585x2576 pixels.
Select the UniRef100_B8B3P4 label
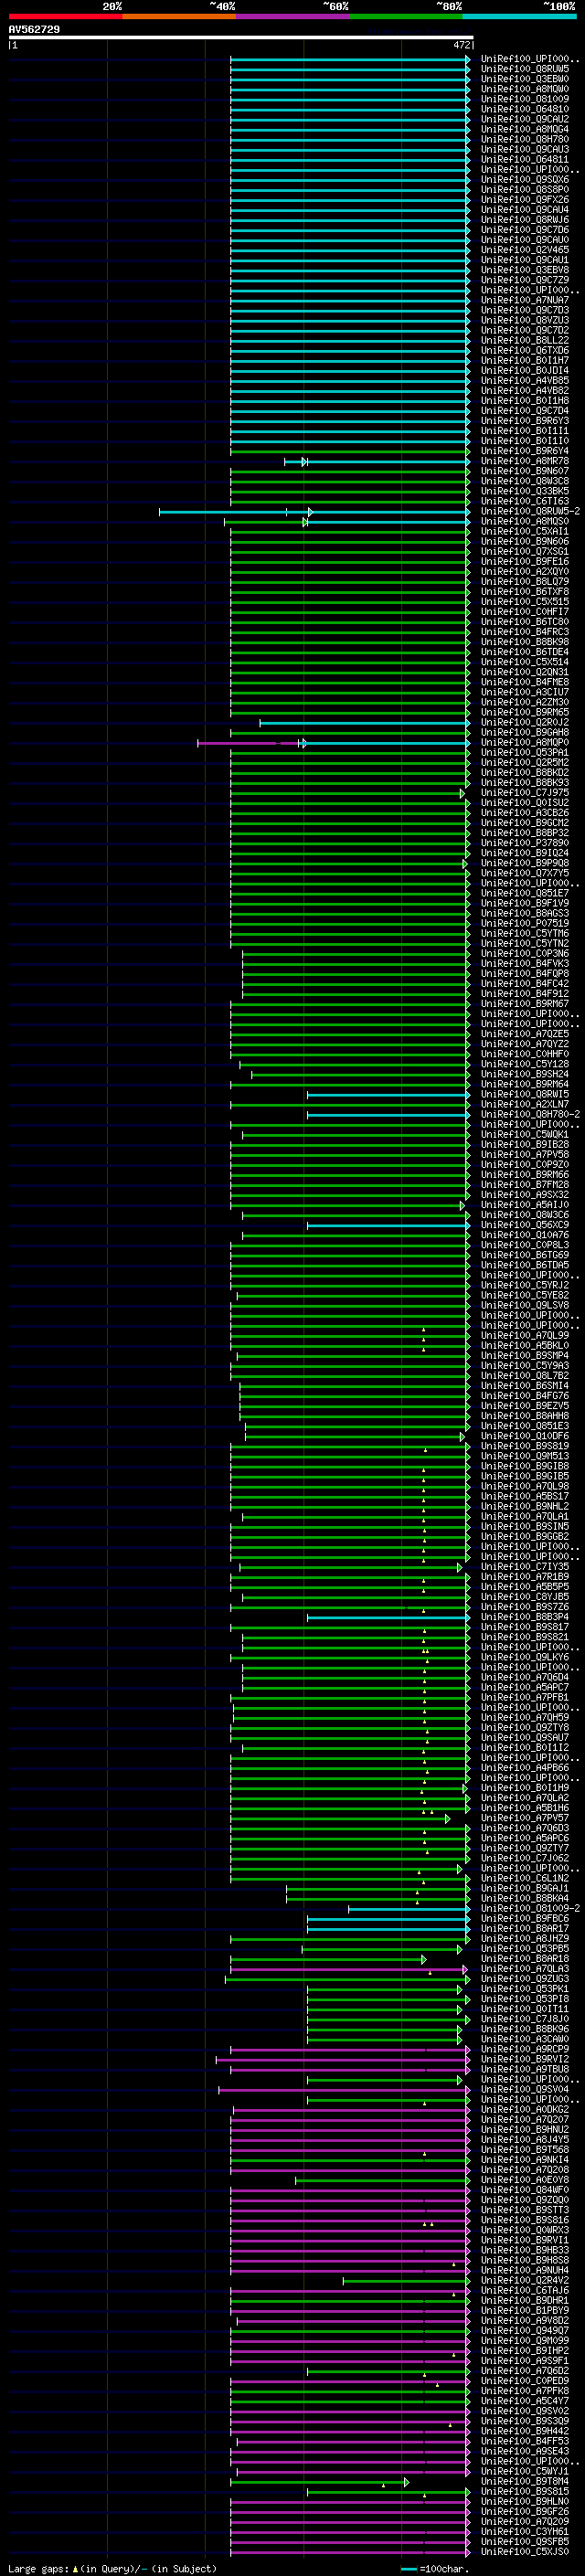(x=524, y=1617)
